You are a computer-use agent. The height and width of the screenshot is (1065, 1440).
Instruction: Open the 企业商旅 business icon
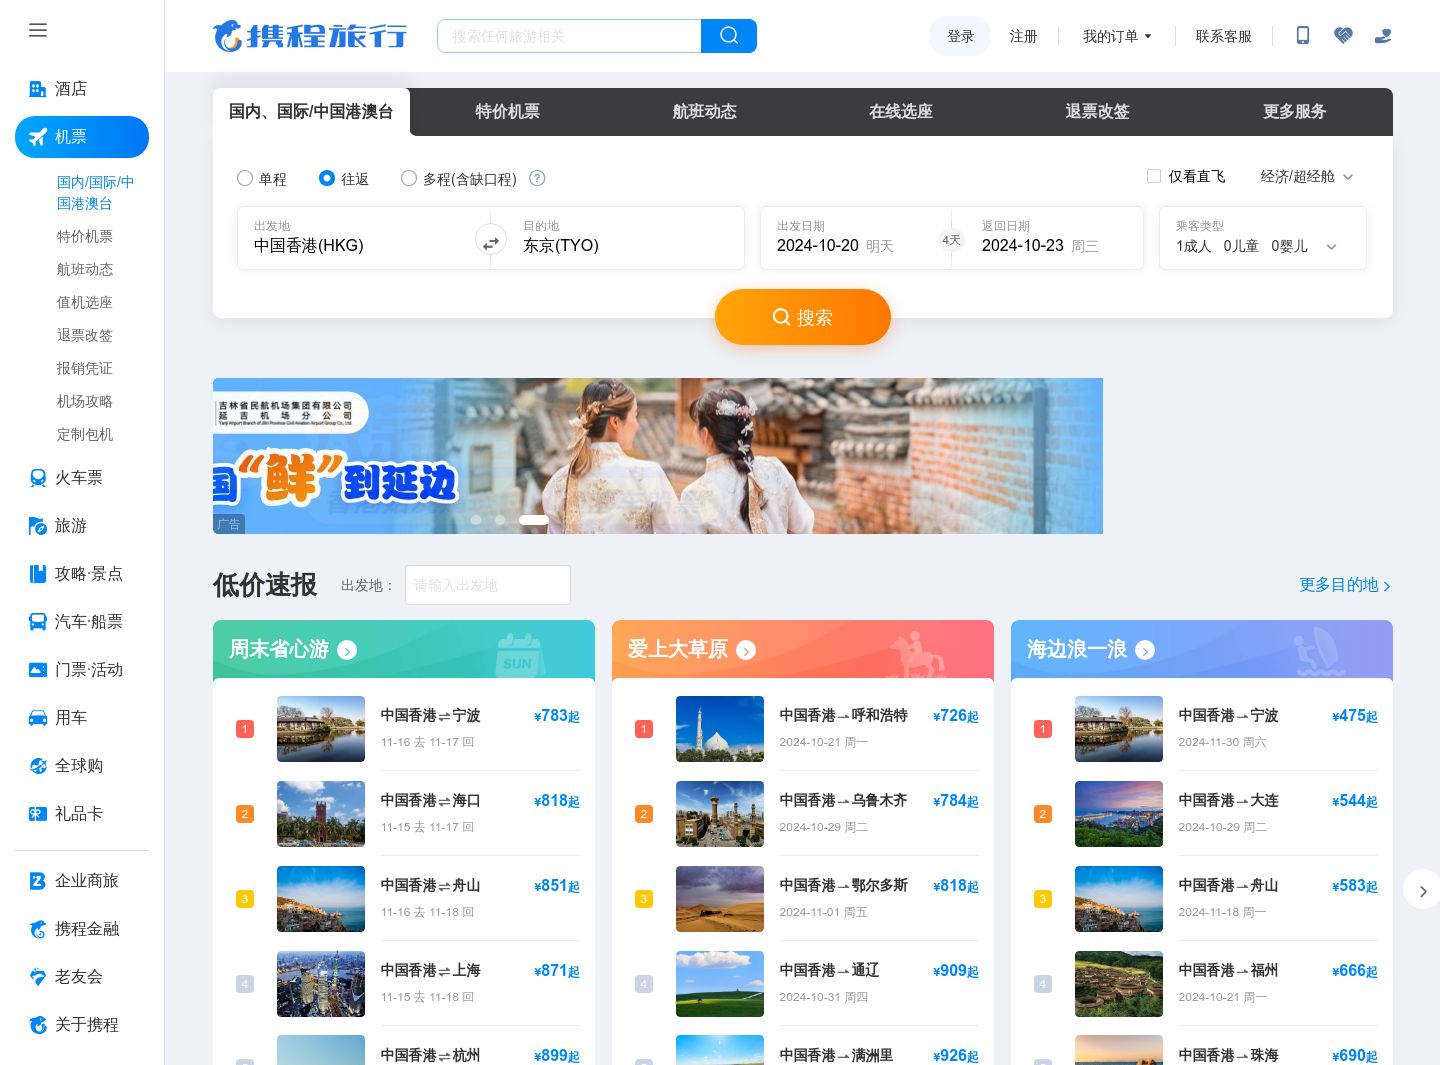pos(38,881)
